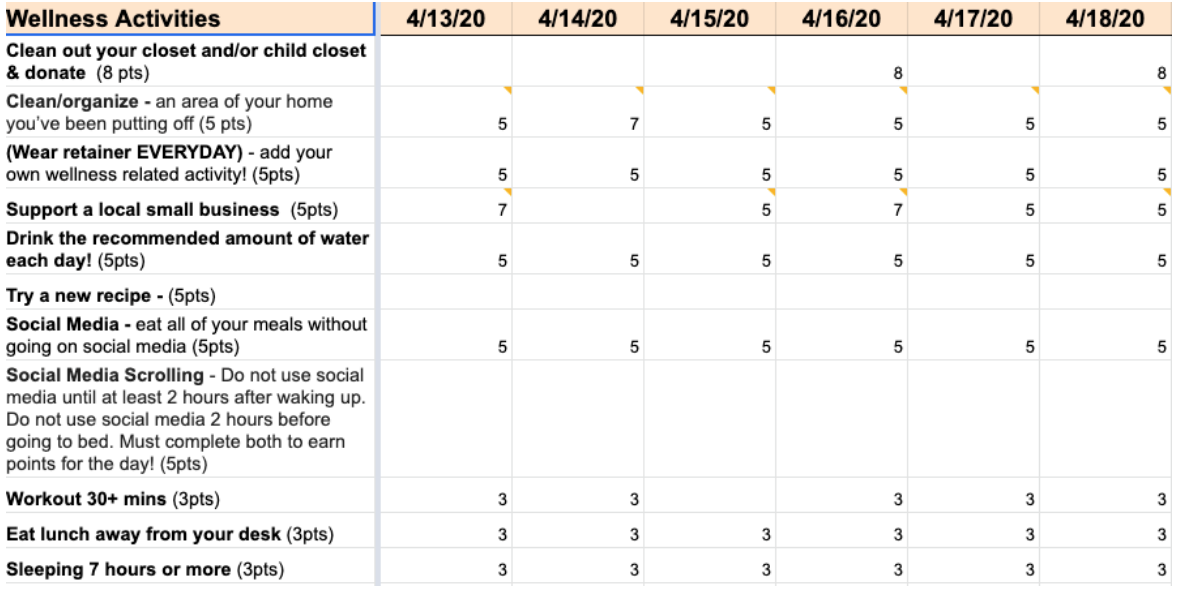
Task: Click the empty Support local business cell for 4/14/20
Action: [x=578, y=206]
